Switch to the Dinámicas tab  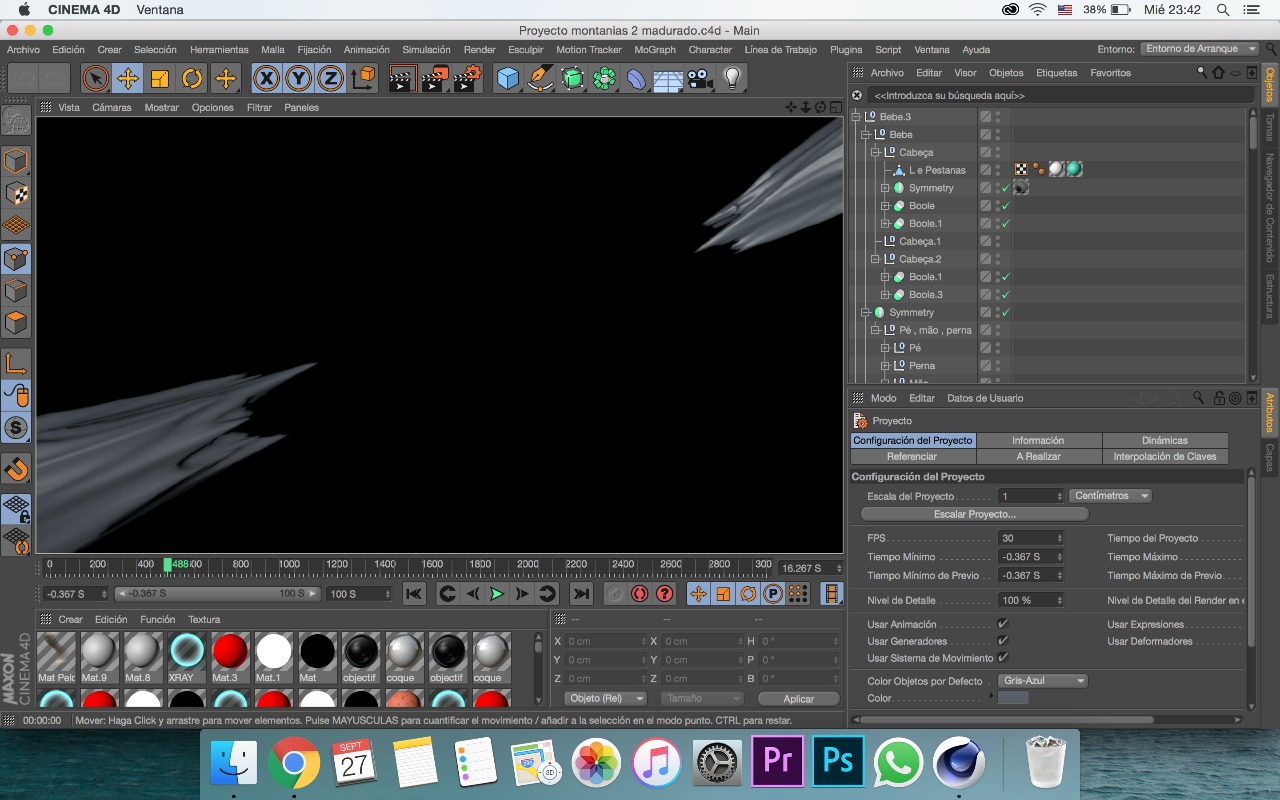tap(1165, 440)
